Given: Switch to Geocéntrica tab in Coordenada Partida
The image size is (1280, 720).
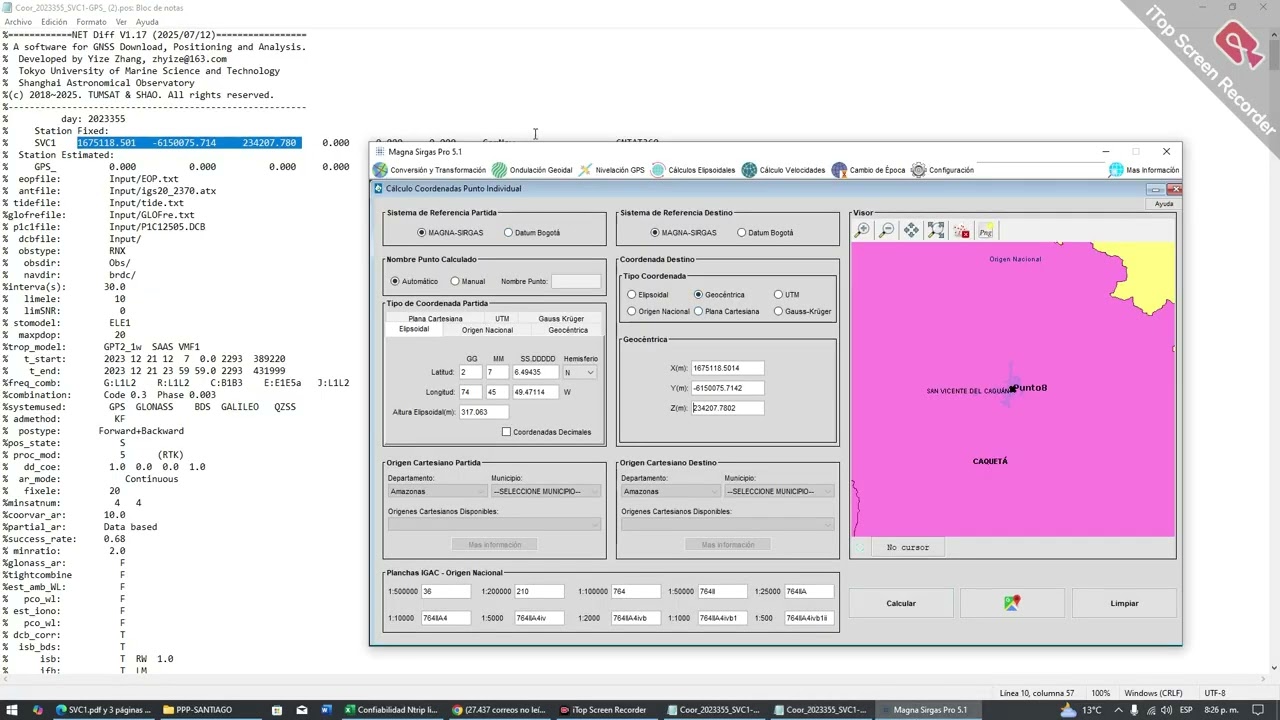Looking at the screenshot, I should tap(568, 330).
